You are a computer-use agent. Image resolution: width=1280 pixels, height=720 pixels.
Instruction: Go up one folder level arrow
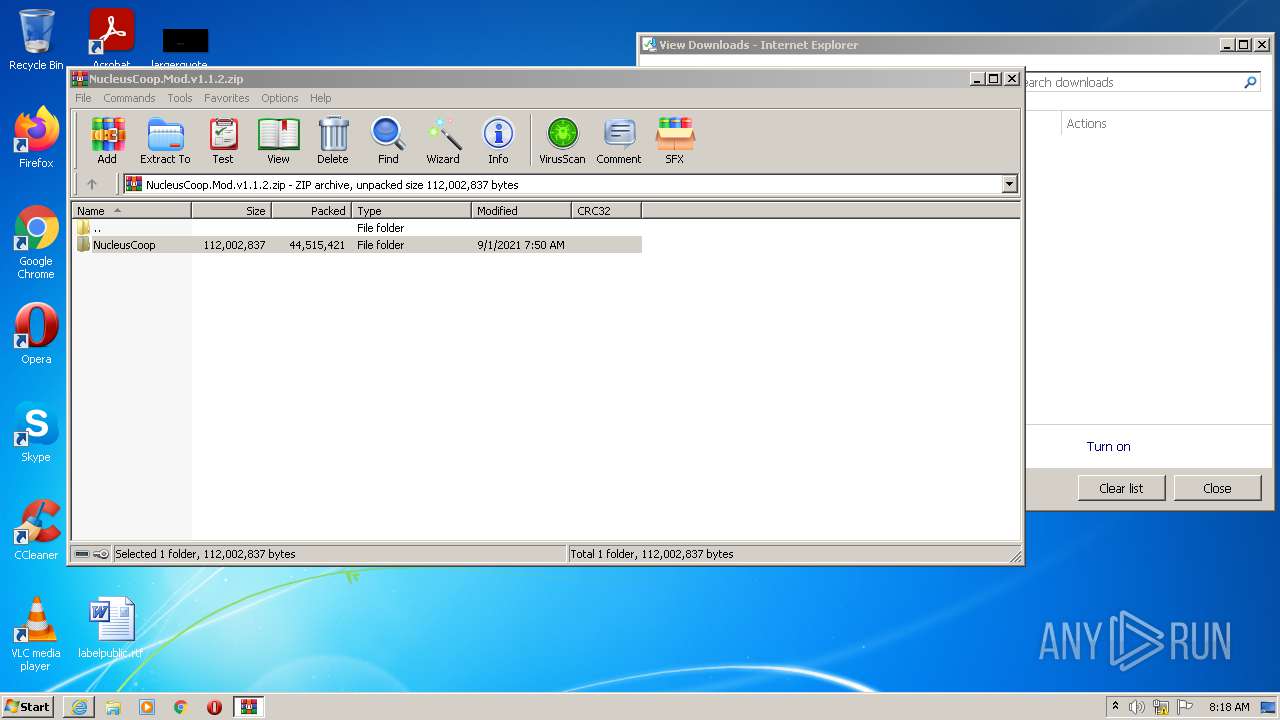92,184
